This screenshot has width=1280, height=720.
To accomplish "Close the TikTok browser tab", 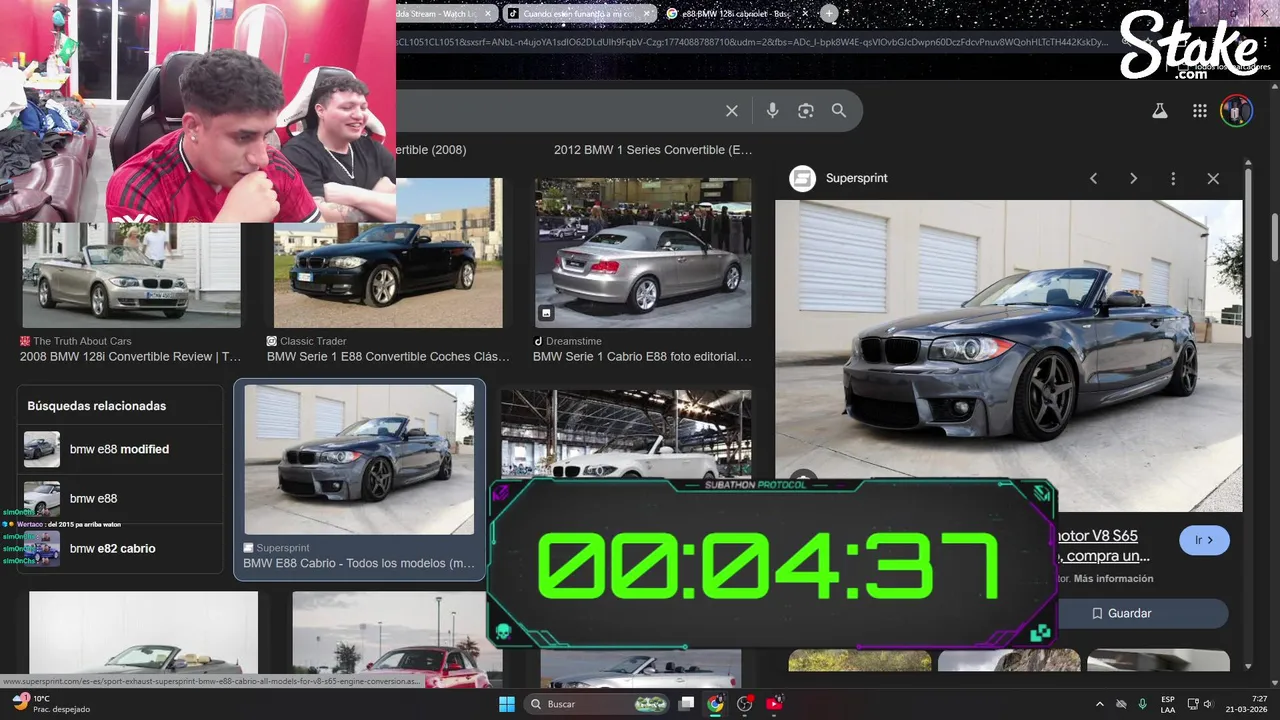I will (646, 14).
